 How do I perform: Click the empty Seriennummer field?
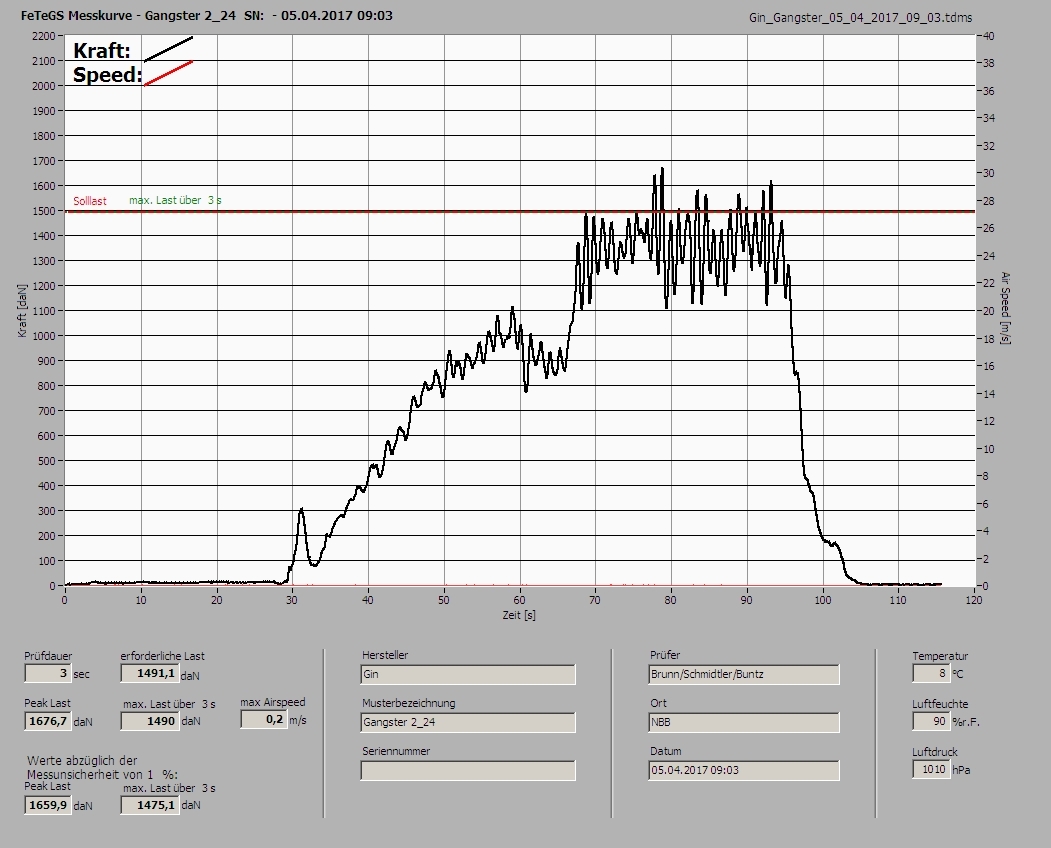(468, 771)
